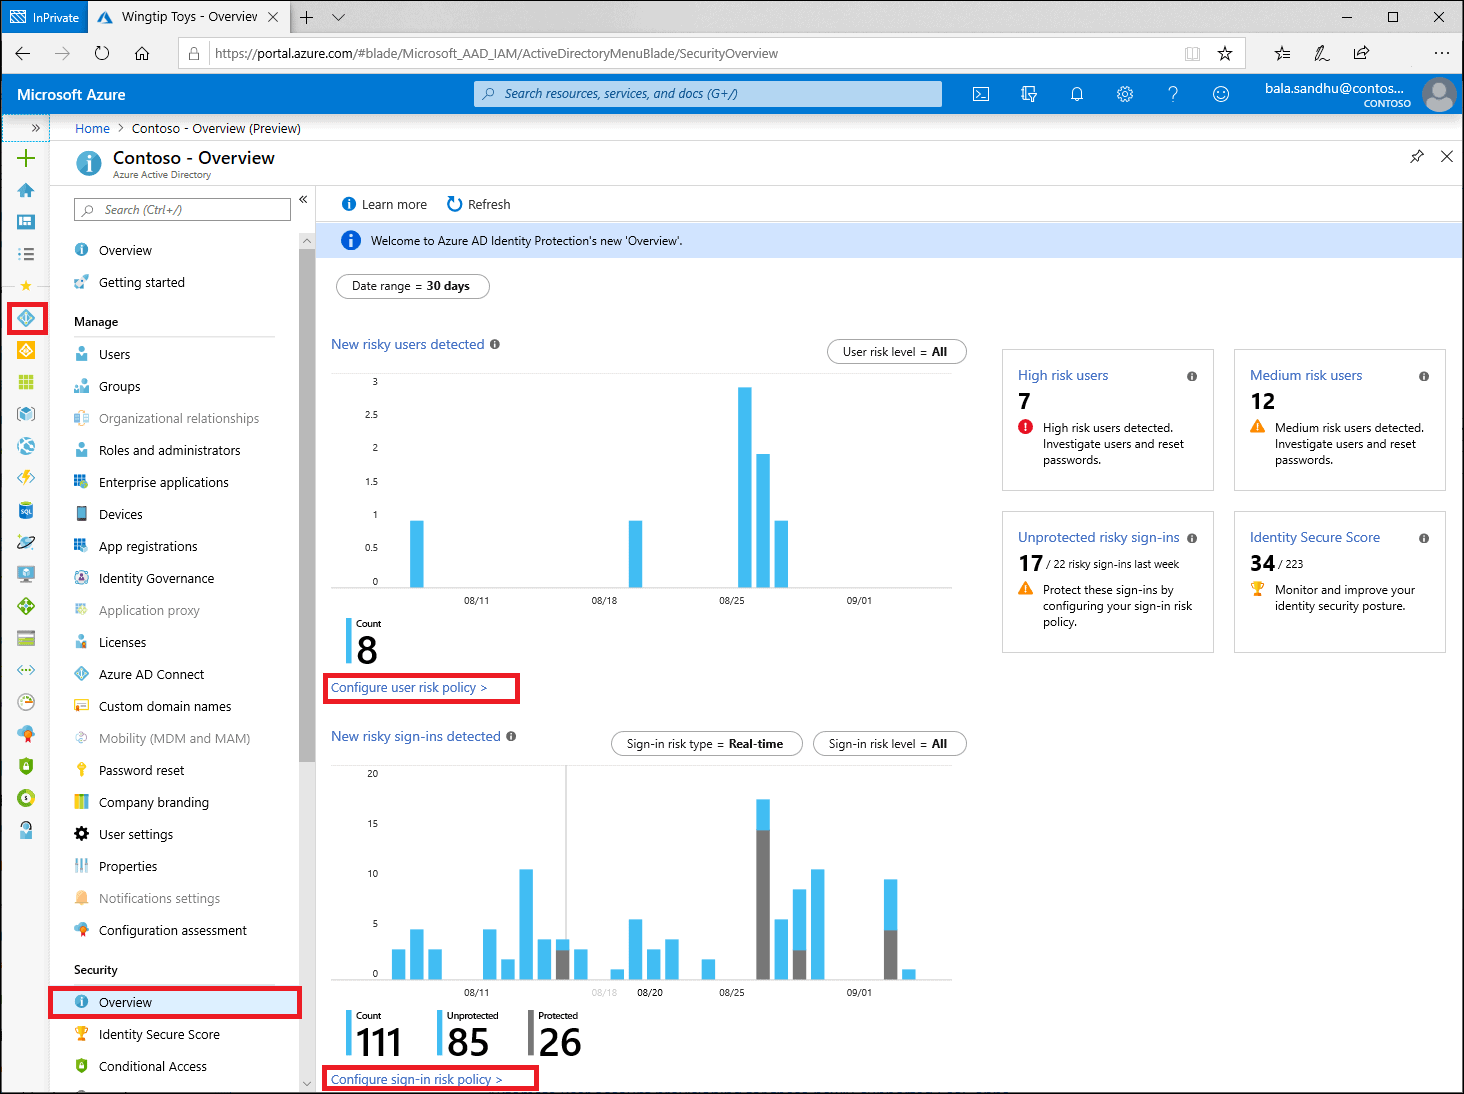Open Cloud Shell from the top bar

981,94
